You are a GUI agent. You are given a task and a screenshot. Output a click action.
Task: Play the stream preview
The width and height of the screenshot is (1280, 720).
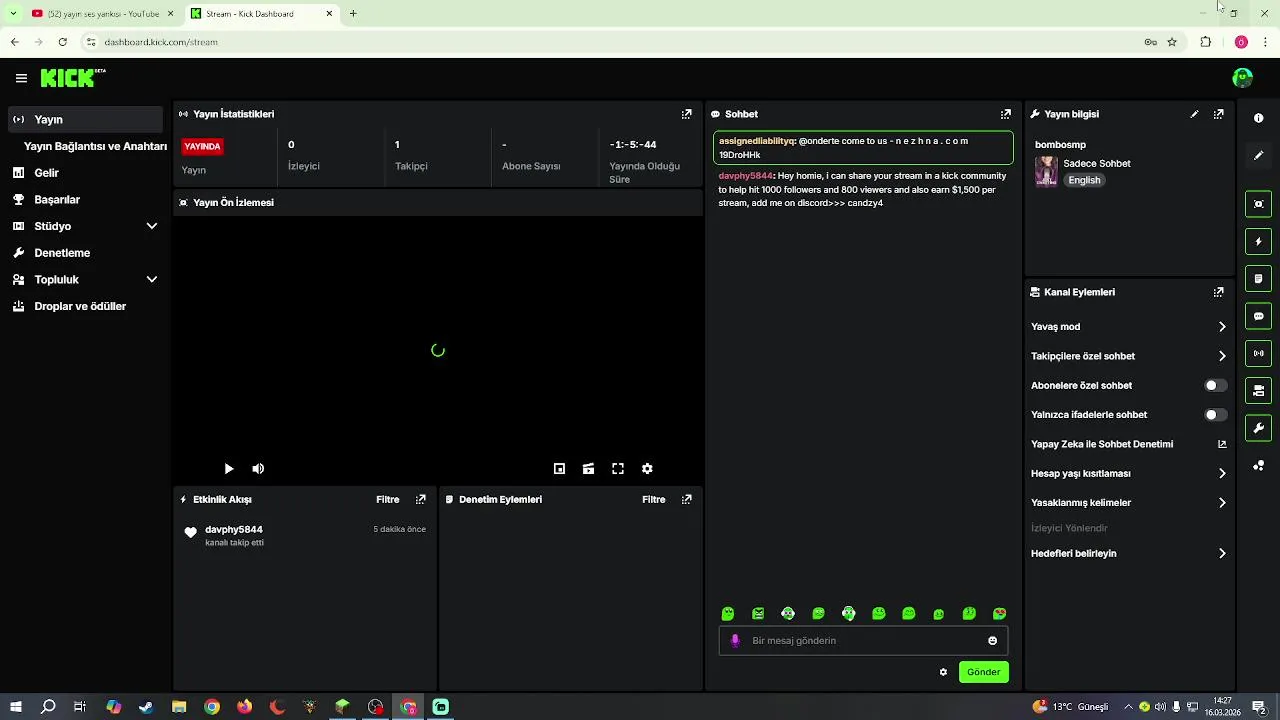tap(229, 468)
